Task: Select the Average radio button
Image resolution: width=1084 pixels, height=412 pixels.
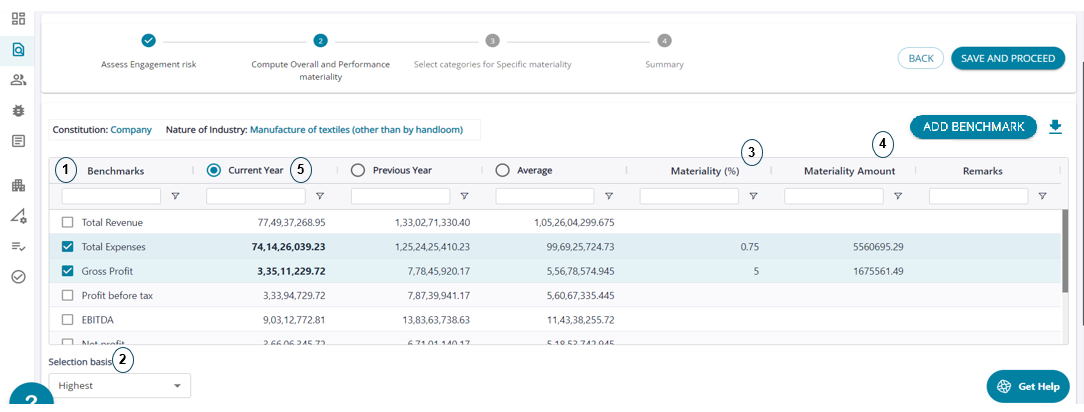Action: [502, 170]
